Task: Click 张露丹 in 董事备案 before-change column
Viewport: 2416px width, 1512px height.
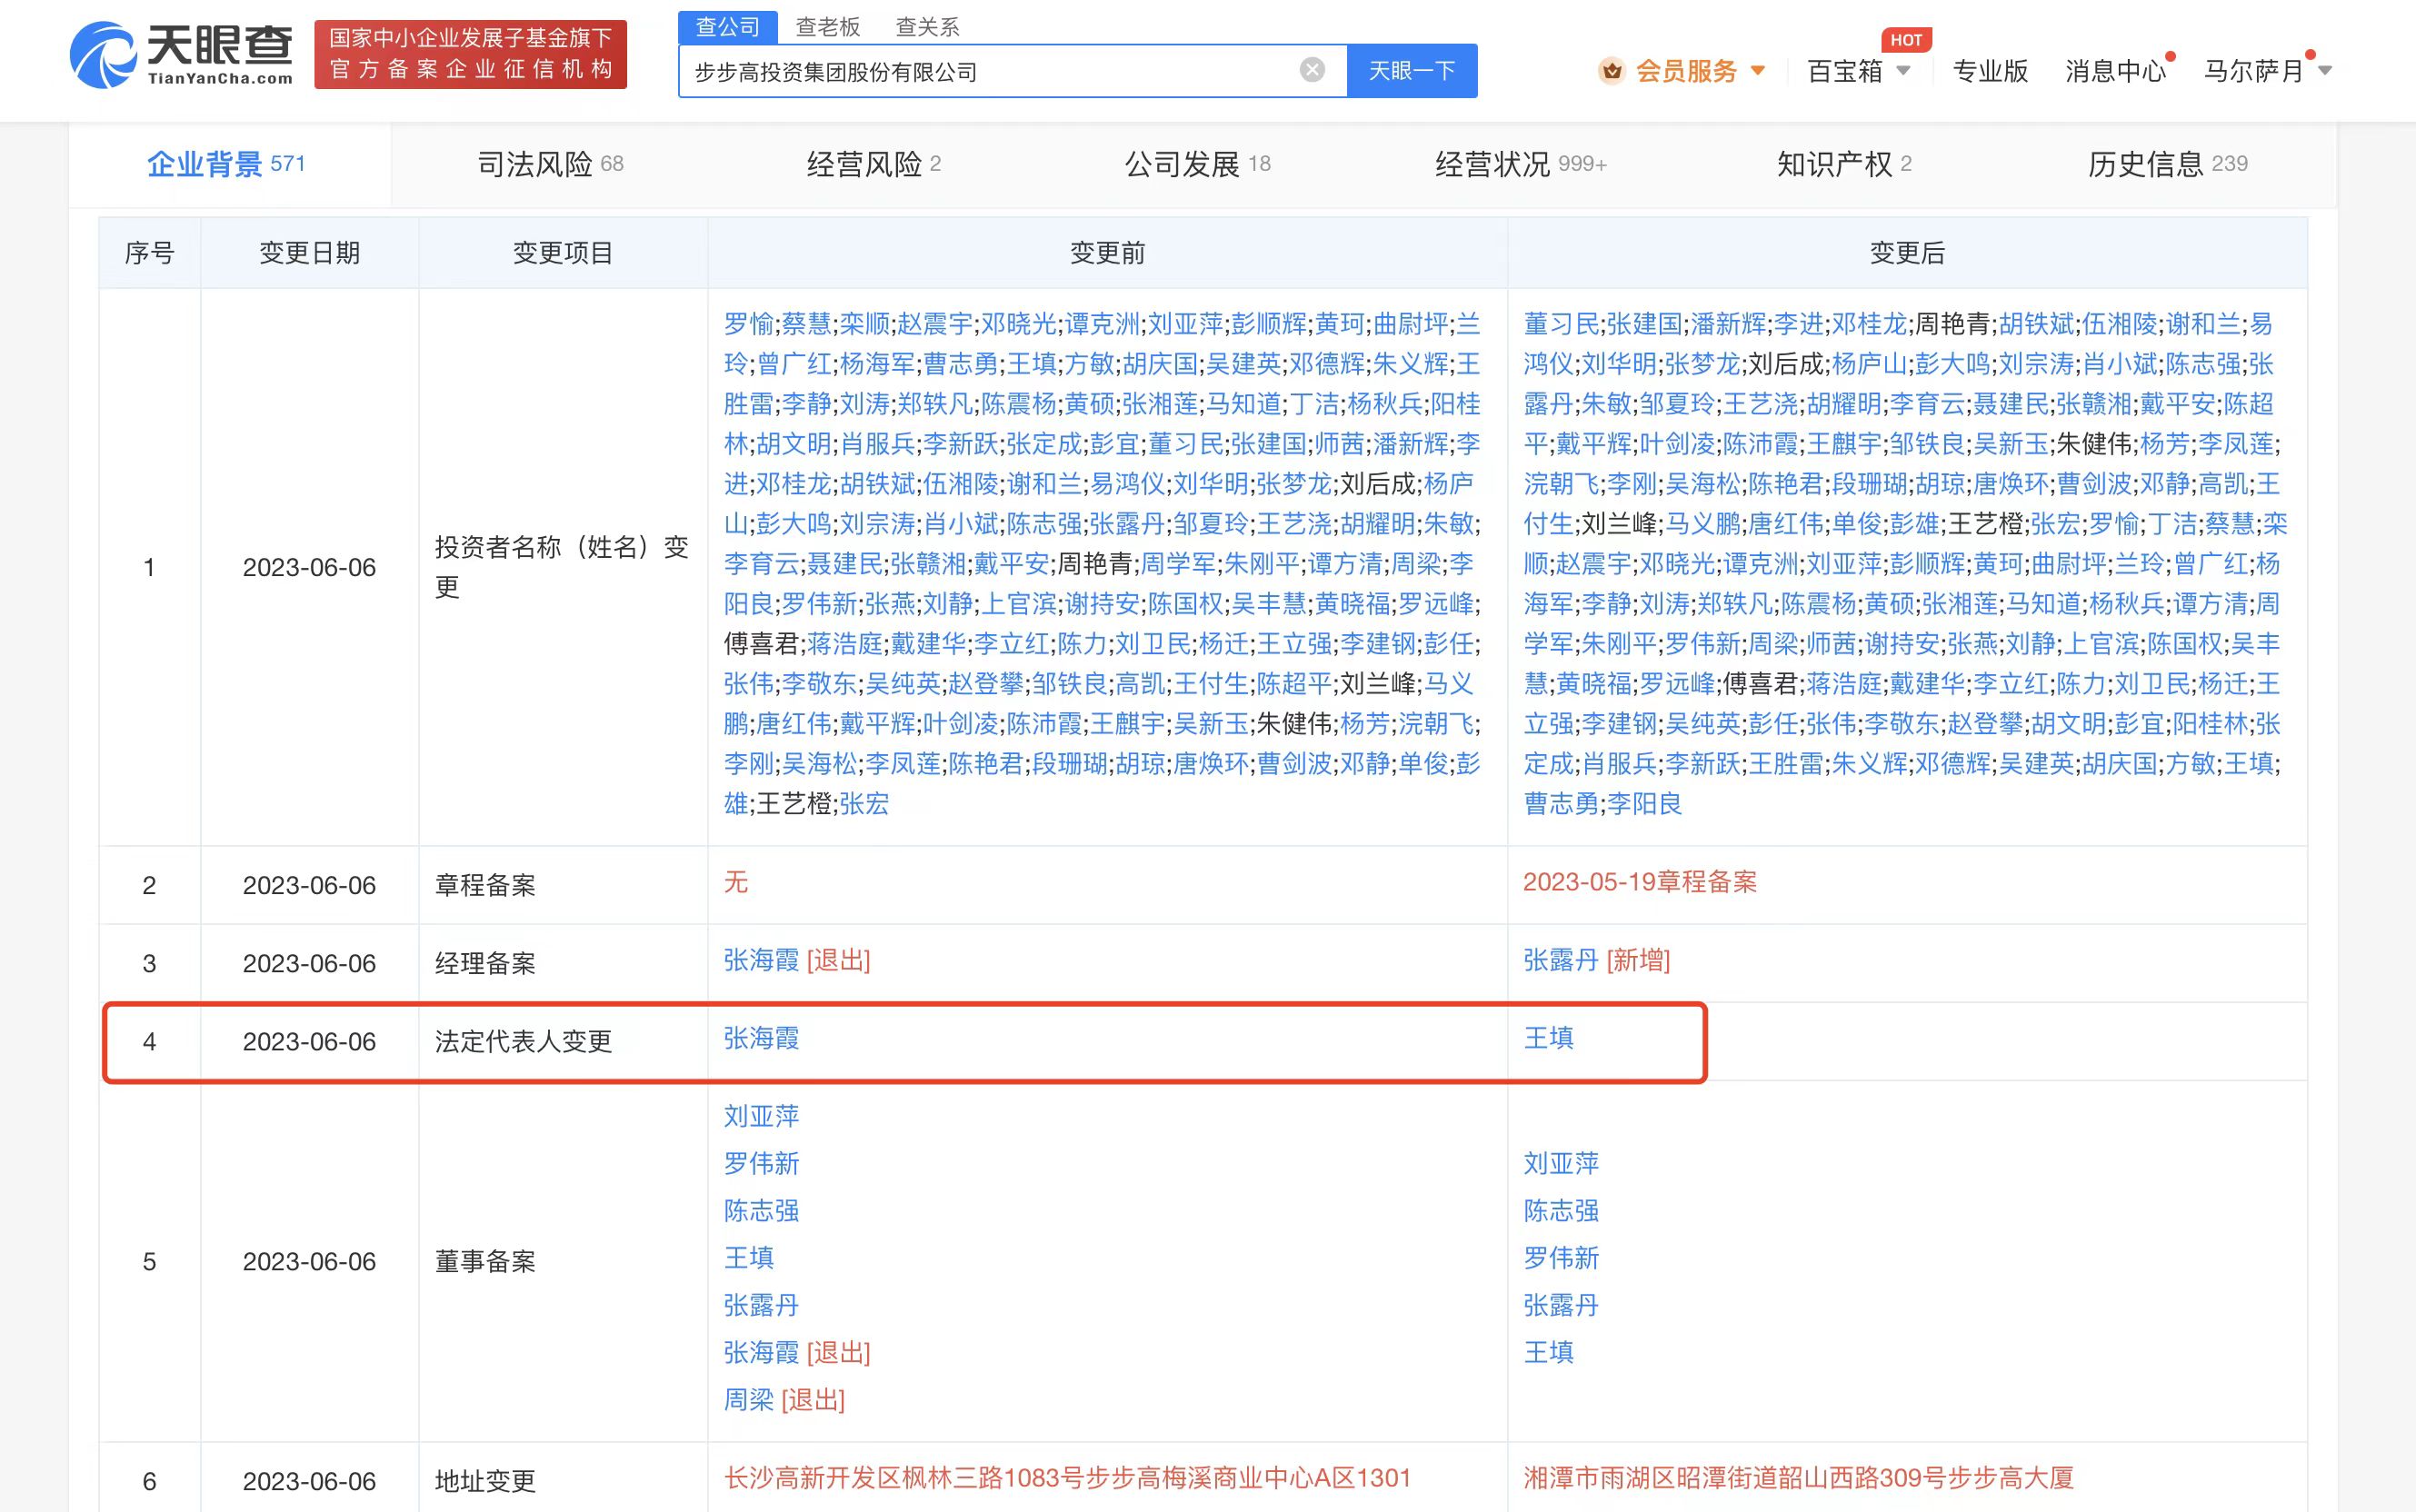Action: click(762, 1305)
